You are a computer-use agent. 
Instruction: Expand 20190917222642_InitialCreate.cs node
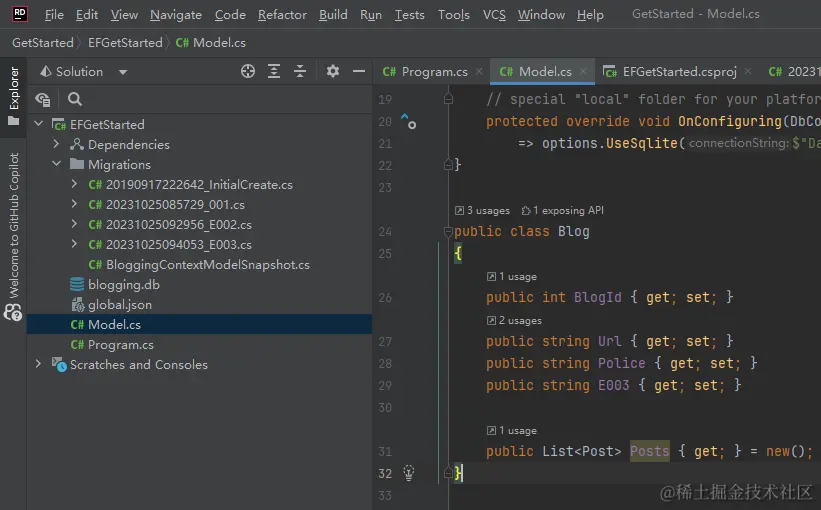click(x=74, y=184)
